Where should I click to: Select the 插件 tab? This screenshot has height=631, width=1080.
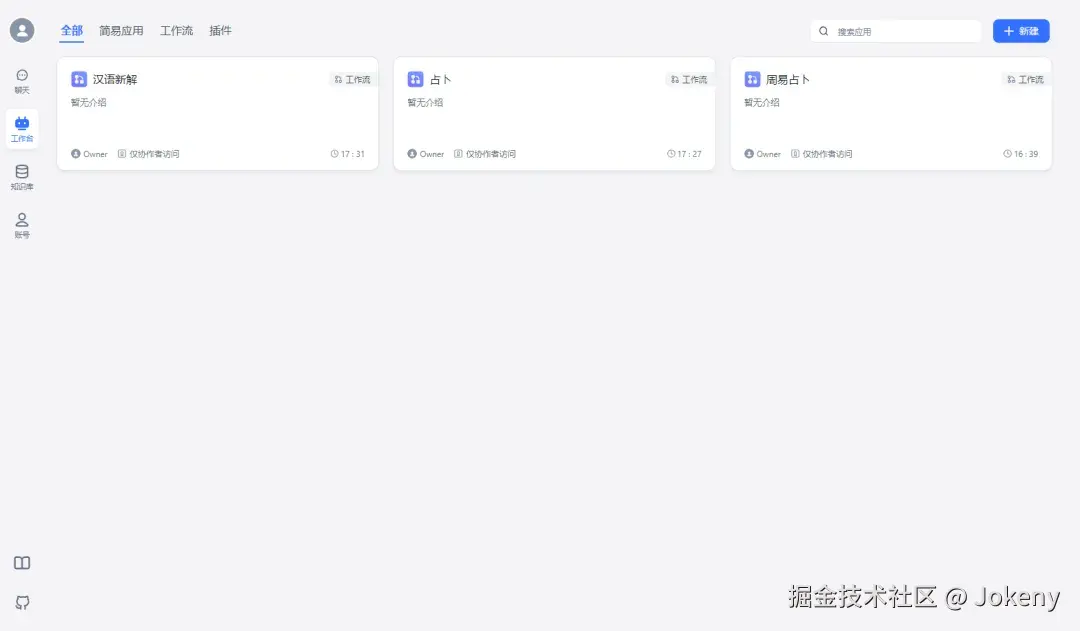(220, 31)
